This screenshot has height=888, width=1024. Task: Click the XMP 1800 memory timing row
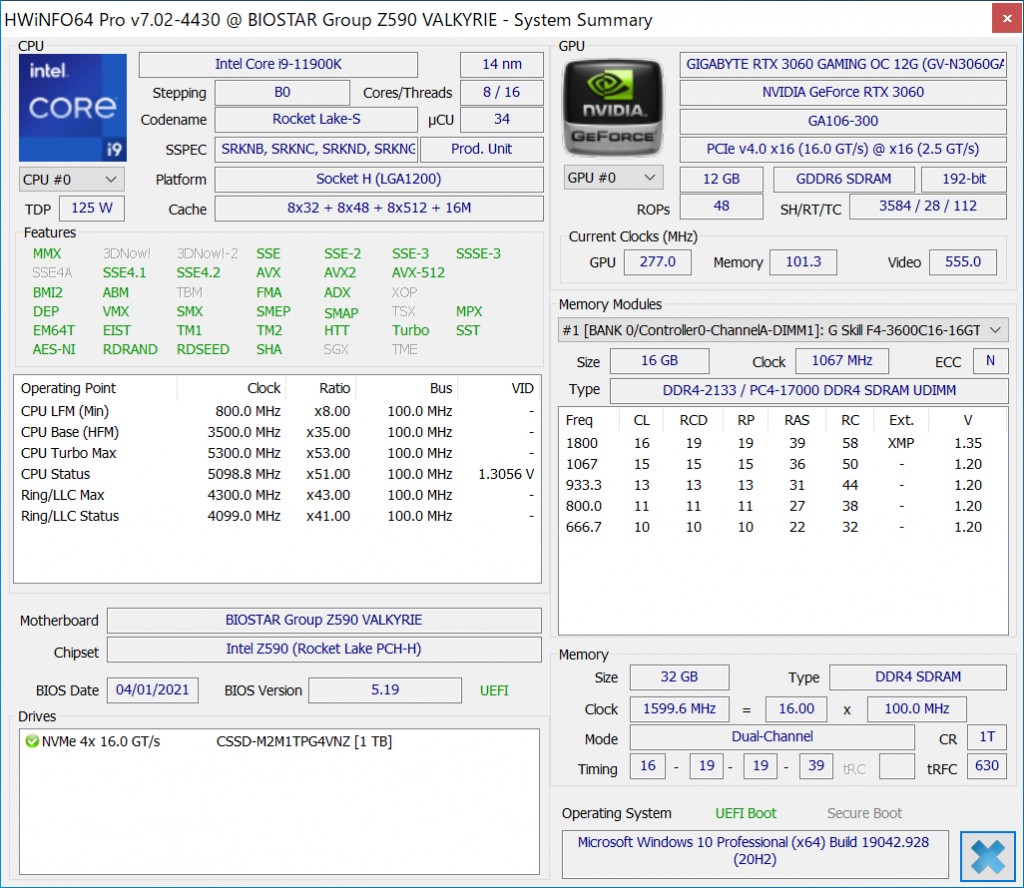782,443
